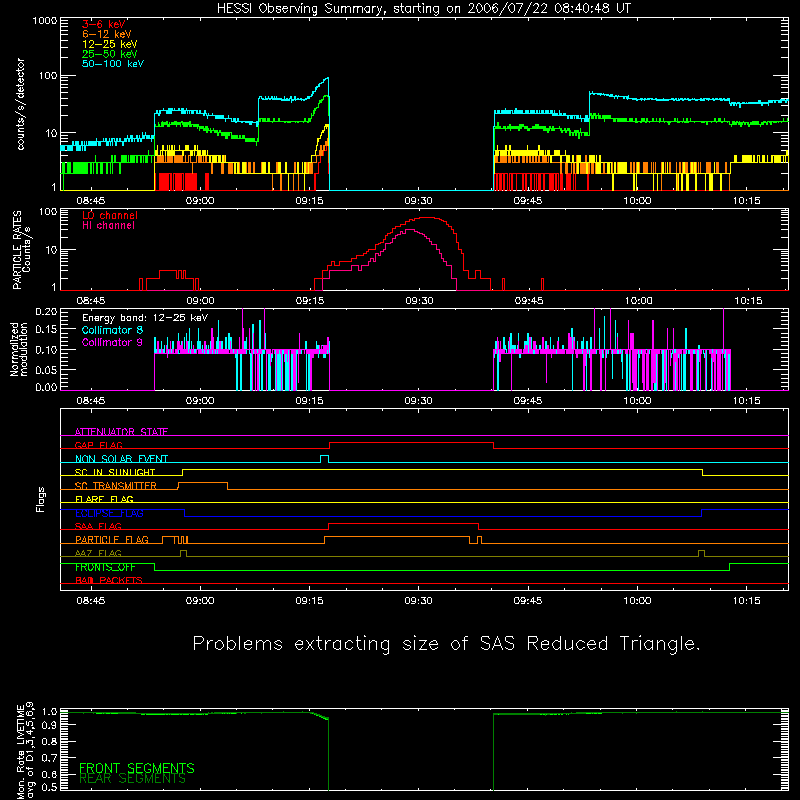Click the 0.05 modulation axis tick
This screenshot has width=800, height=800.
(46, 369)
